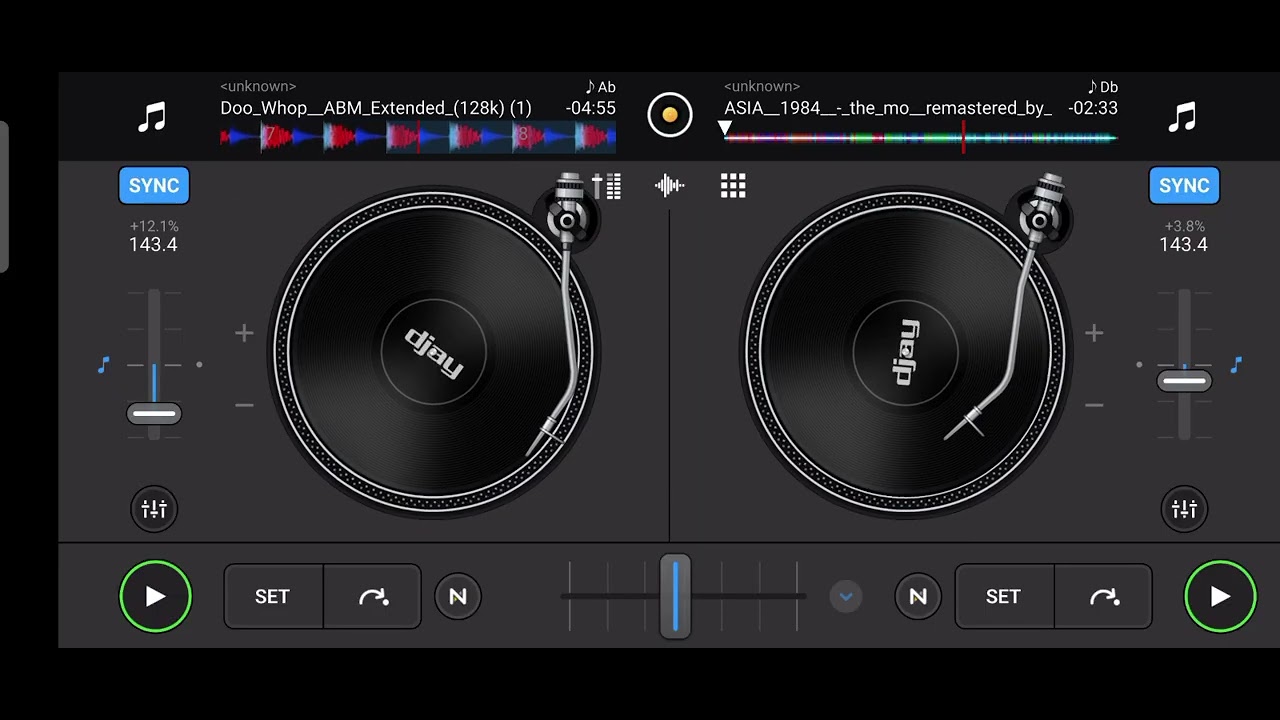Nudge left deck pitch up with plus
This screenshot has width=1280, height=720.
point(244,333)
